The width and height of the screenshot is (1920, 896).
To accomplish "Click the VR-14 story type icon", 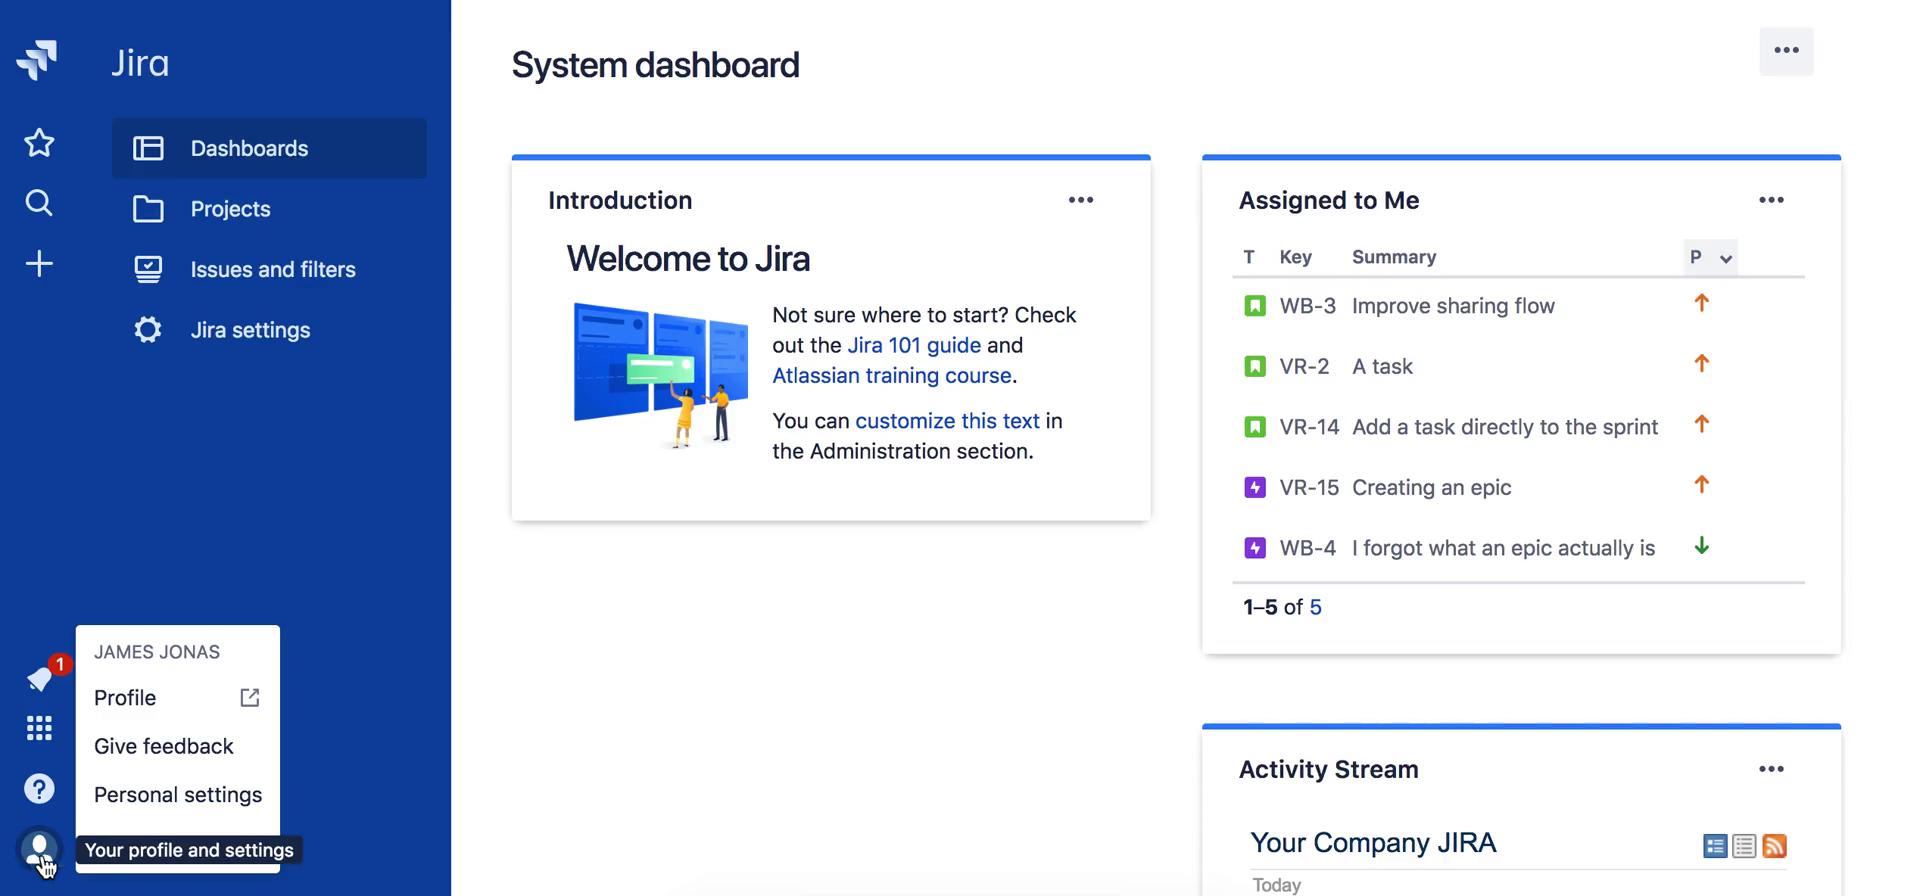I will (x=1255, y=427).
